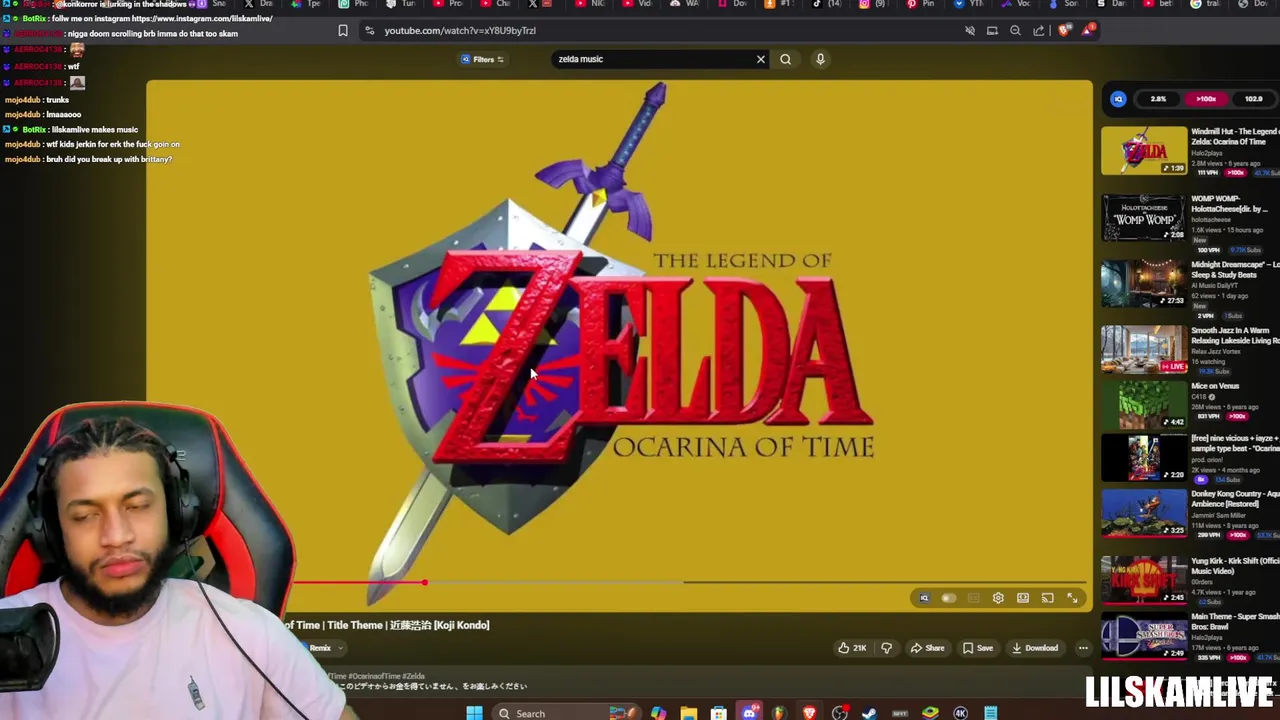Seek along the video progress bar

pyautogui.click(x=688, y=582)
